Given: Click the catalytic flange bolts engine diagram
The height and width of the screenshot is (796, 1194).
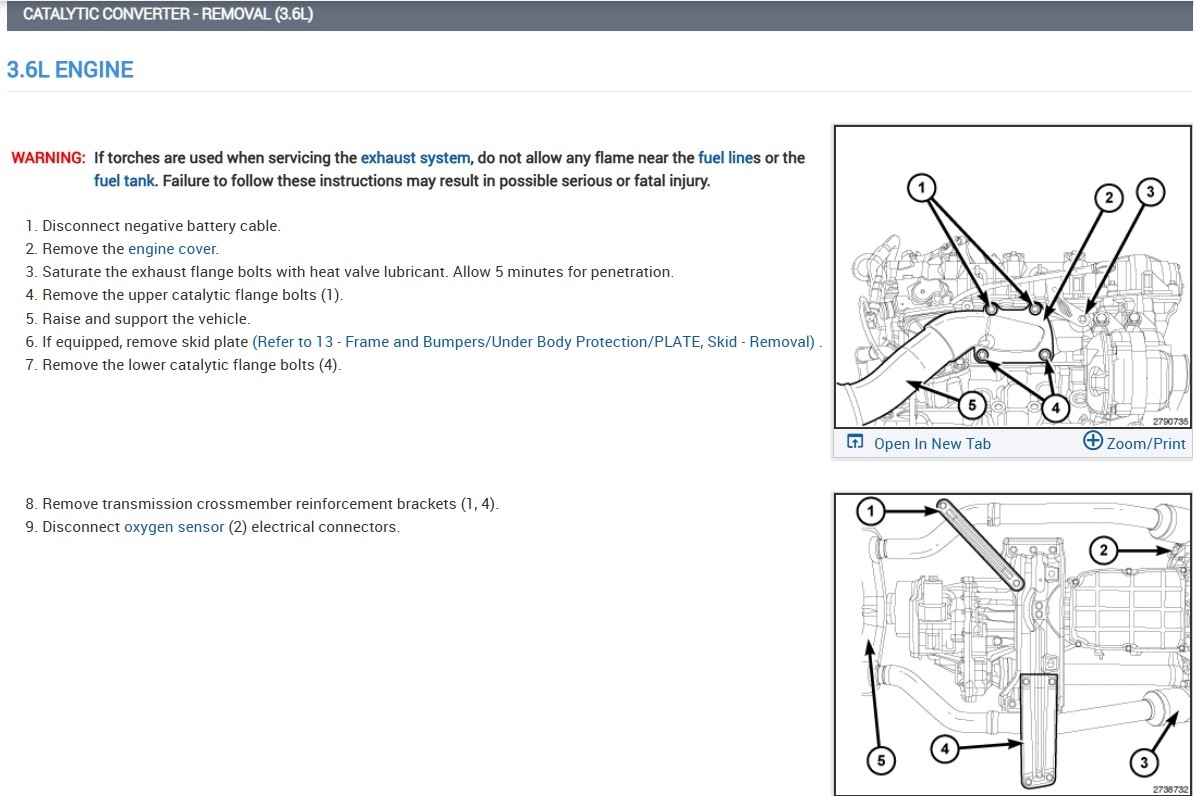Looking at the screenshot, I should [1012, 277].
